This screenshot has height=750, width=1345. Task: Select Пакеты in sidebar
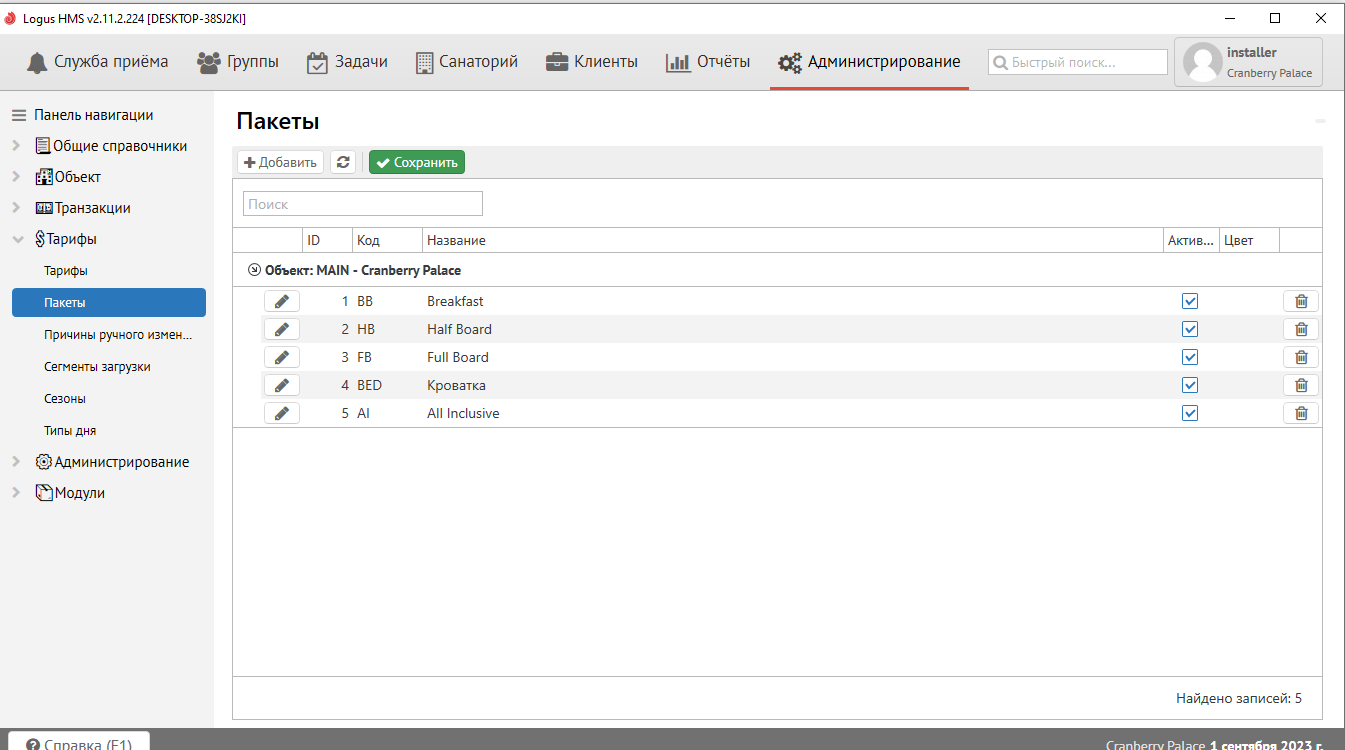pos(109,302)
